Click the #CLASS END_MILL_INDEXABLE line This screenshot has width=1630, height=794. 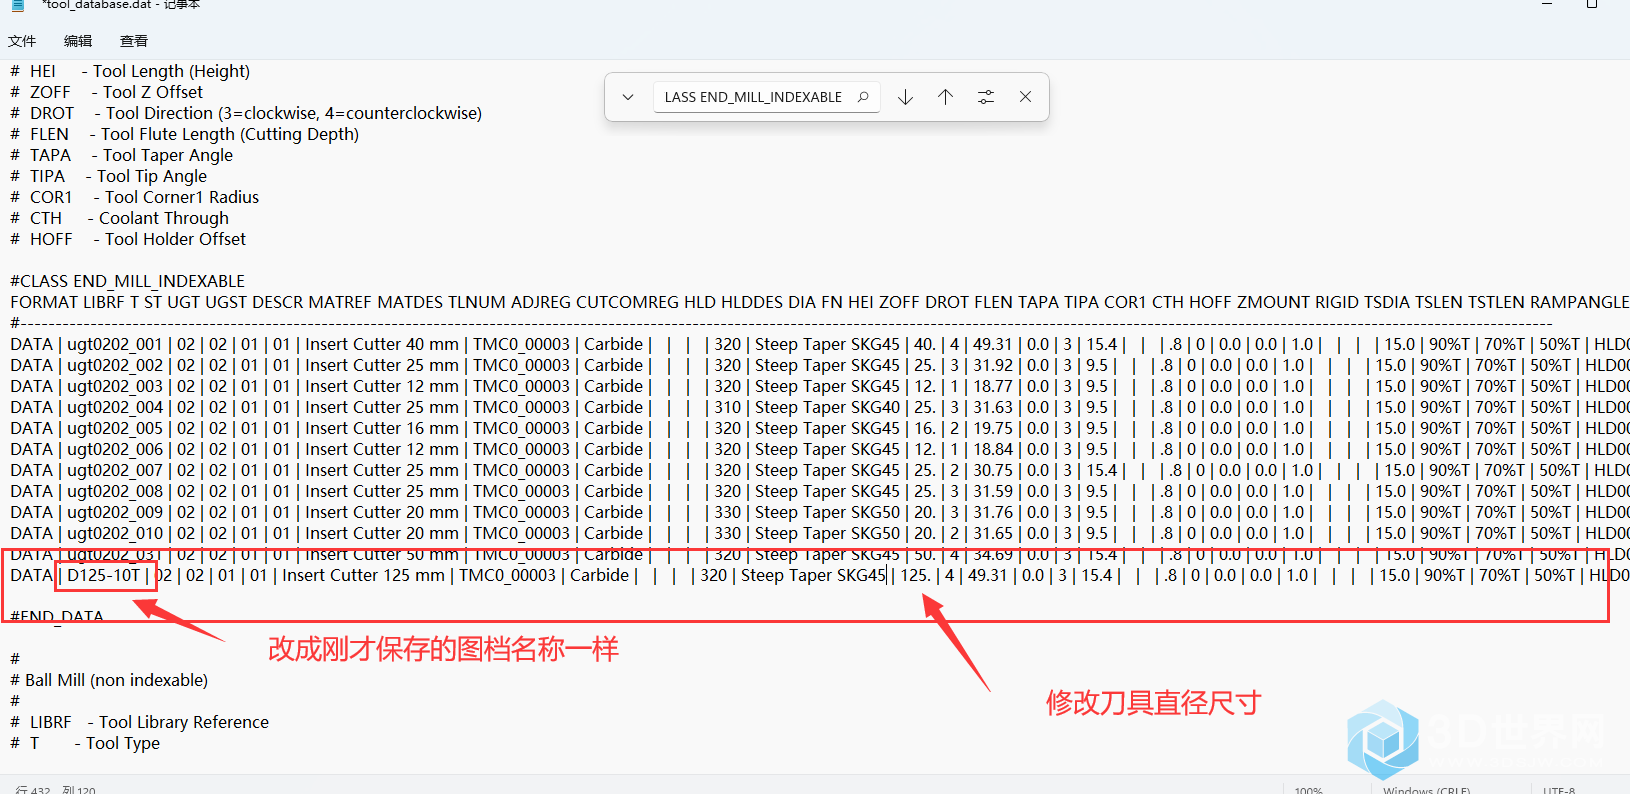(127, 281)
